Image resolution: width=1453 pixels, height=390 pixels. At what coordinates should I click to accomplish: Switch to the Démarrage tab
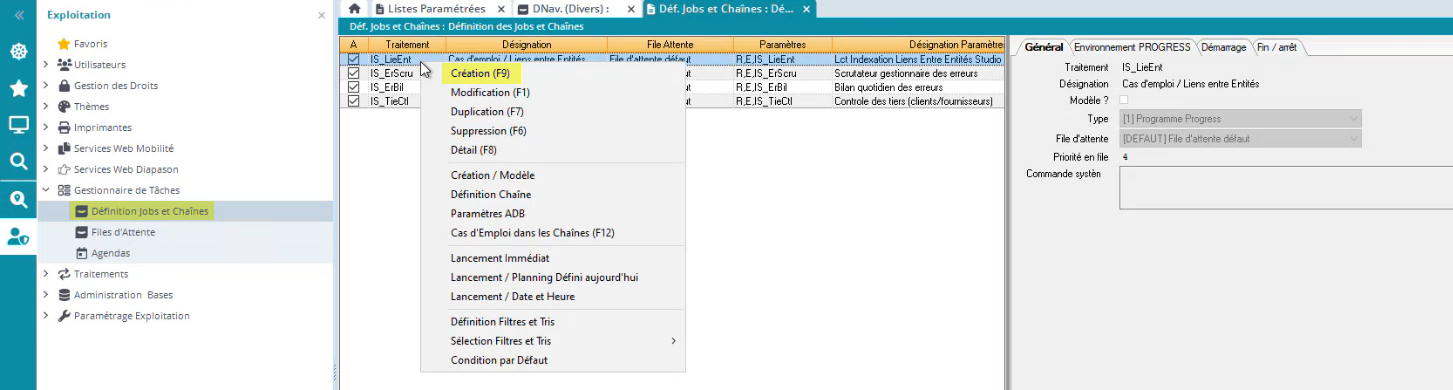pyautogui.click(x=1223, y=47)
